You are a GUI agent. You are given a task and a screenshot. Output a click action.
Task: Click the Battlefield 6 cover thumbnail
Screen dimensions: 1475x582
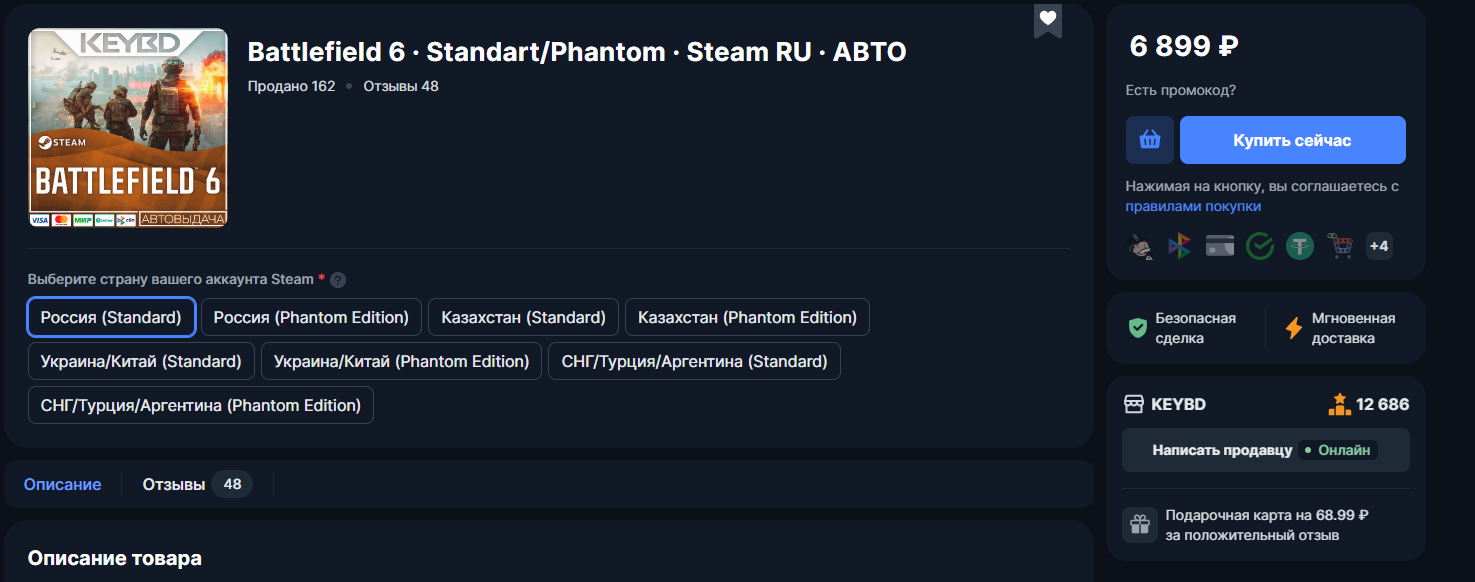[127, 127]
